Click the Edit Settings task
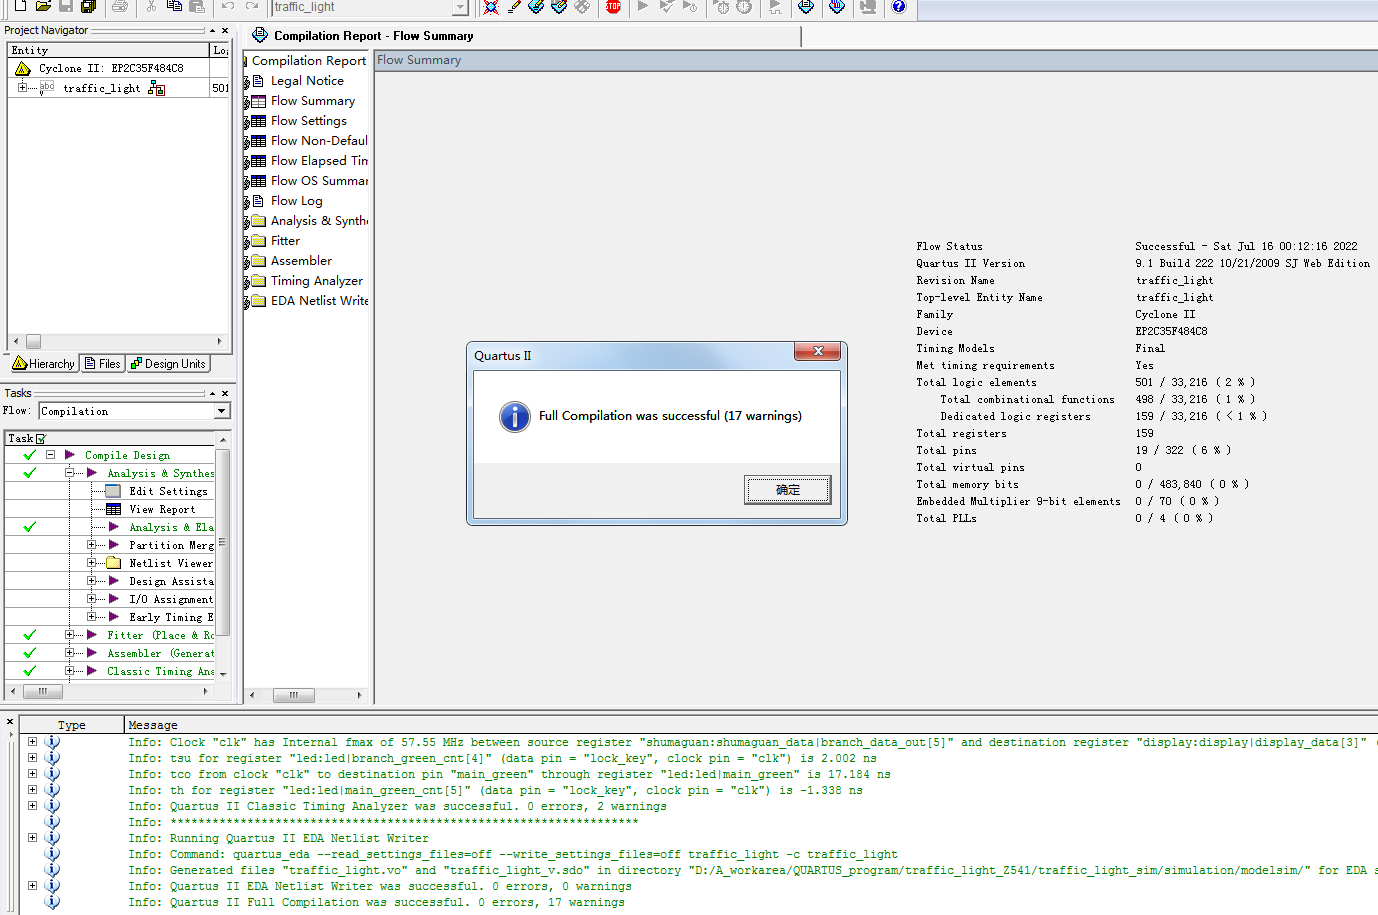 point(168,491)
